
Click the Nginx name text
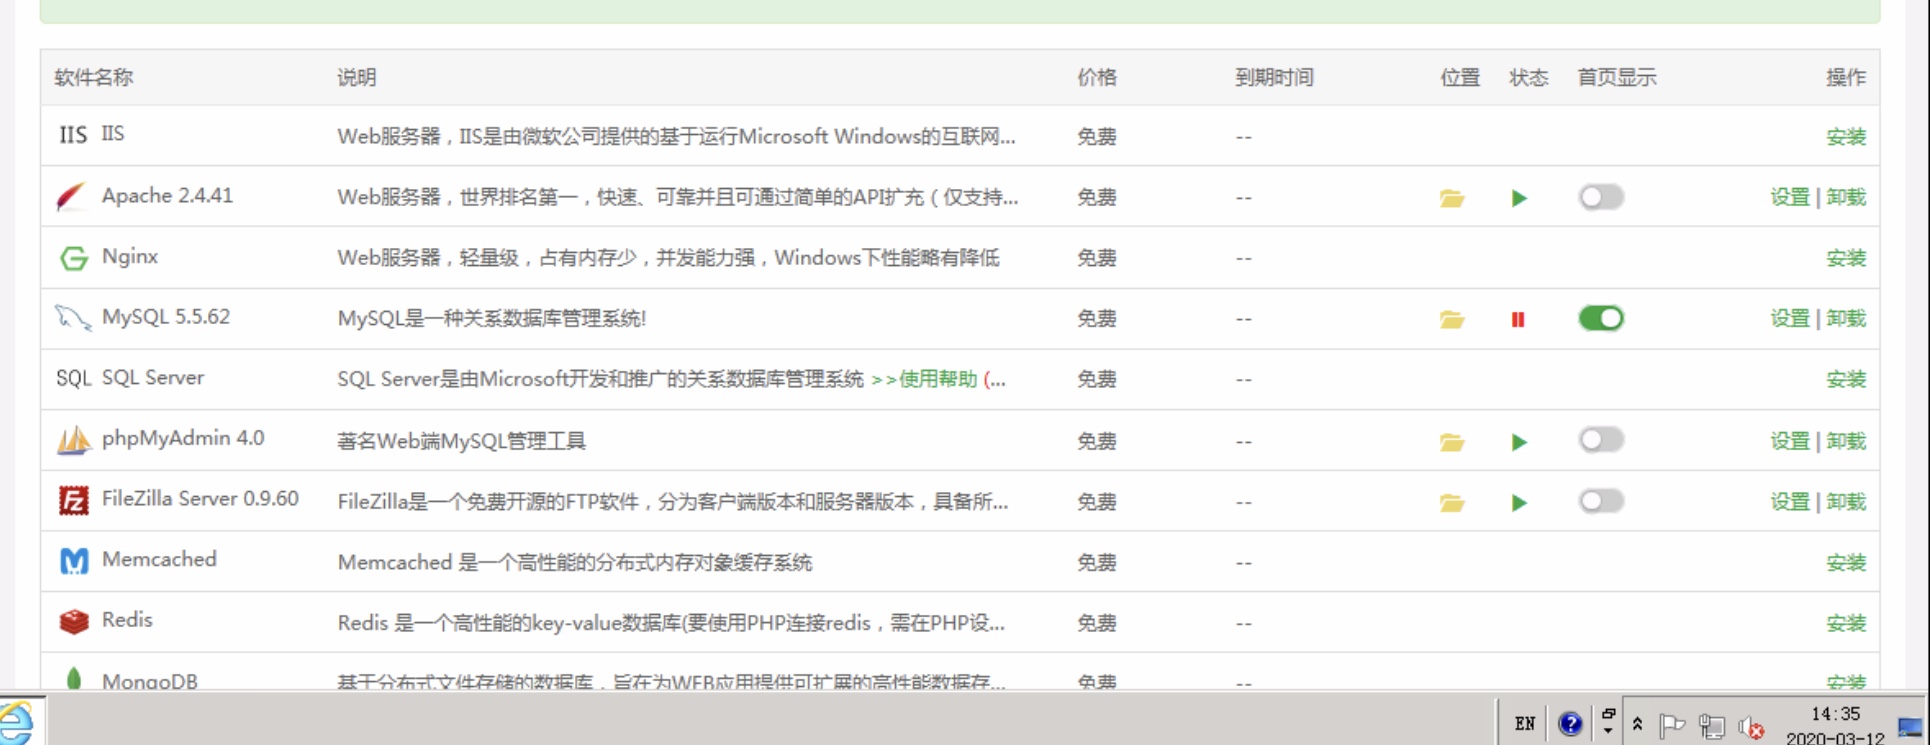point(130,256)
